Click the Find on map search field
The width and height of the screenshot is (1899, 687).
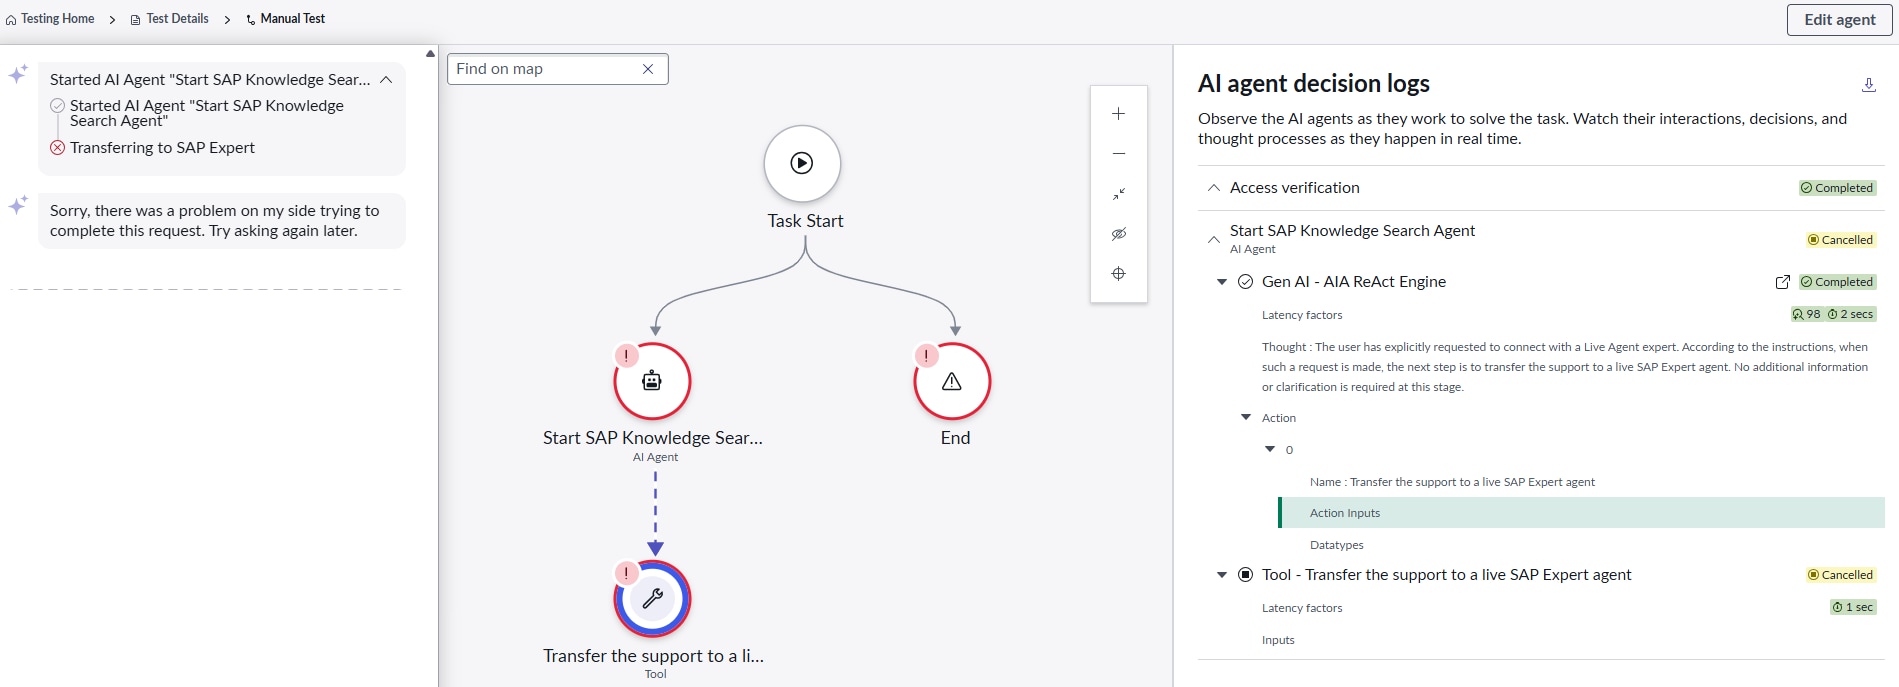[x=545, y=69]
